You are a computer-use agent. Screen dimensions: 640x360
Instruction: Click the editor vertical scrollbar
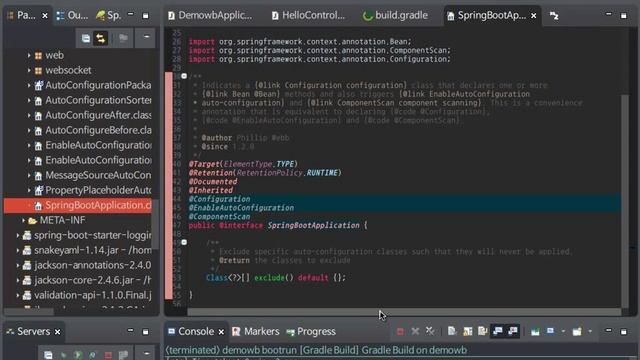click(x=625, y=201)
